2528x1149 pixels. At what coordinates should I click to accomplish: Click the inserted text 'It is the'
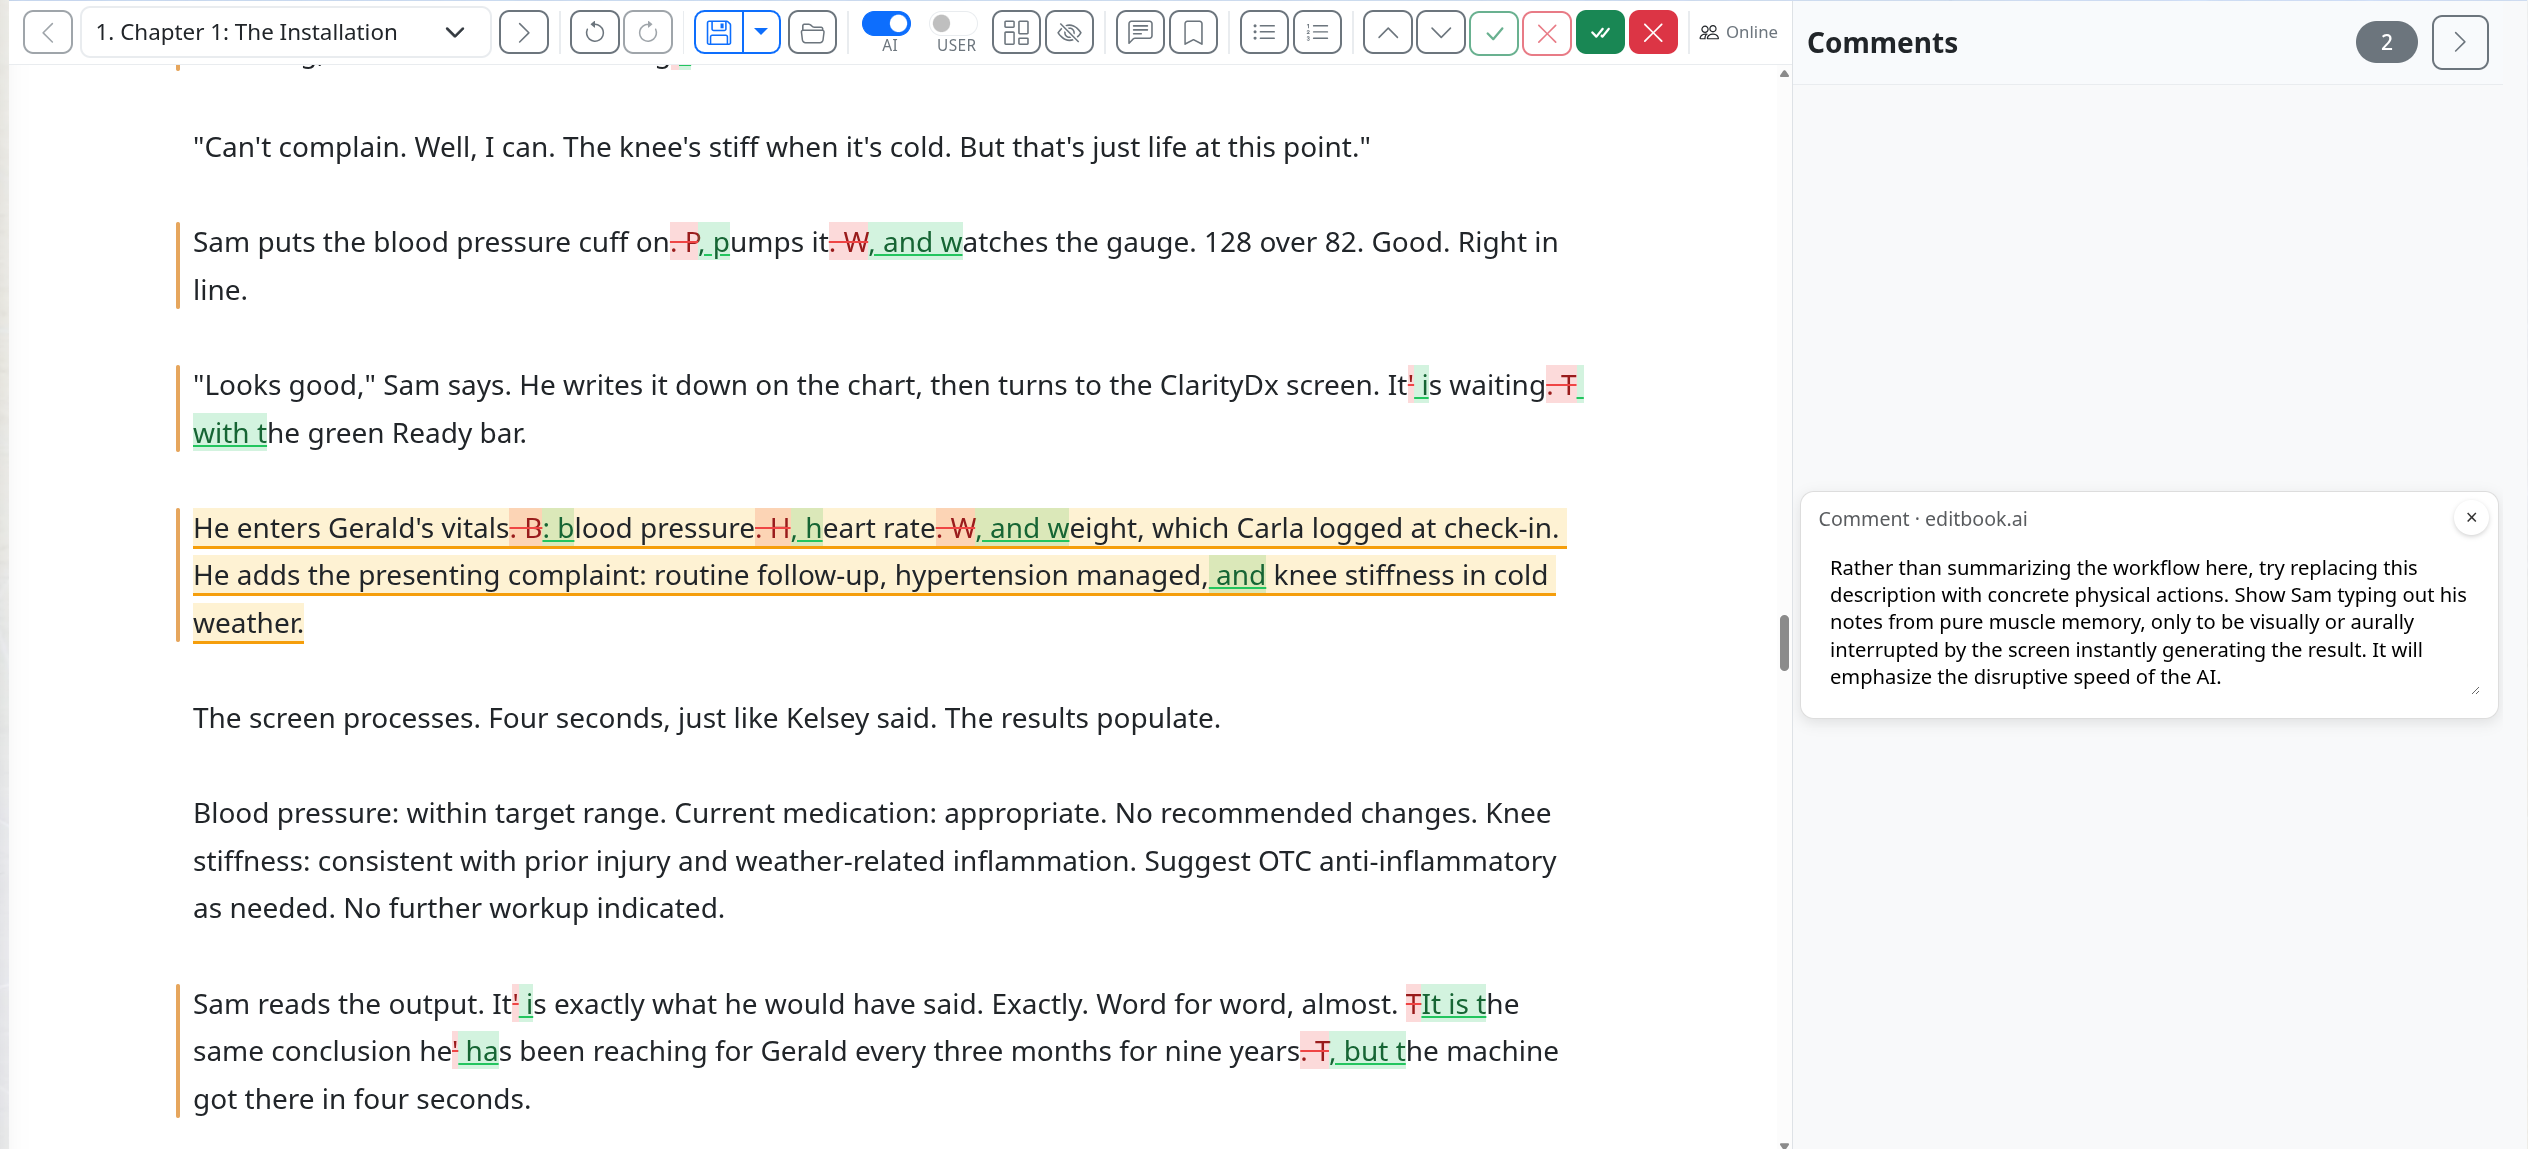[1453, 1004]
